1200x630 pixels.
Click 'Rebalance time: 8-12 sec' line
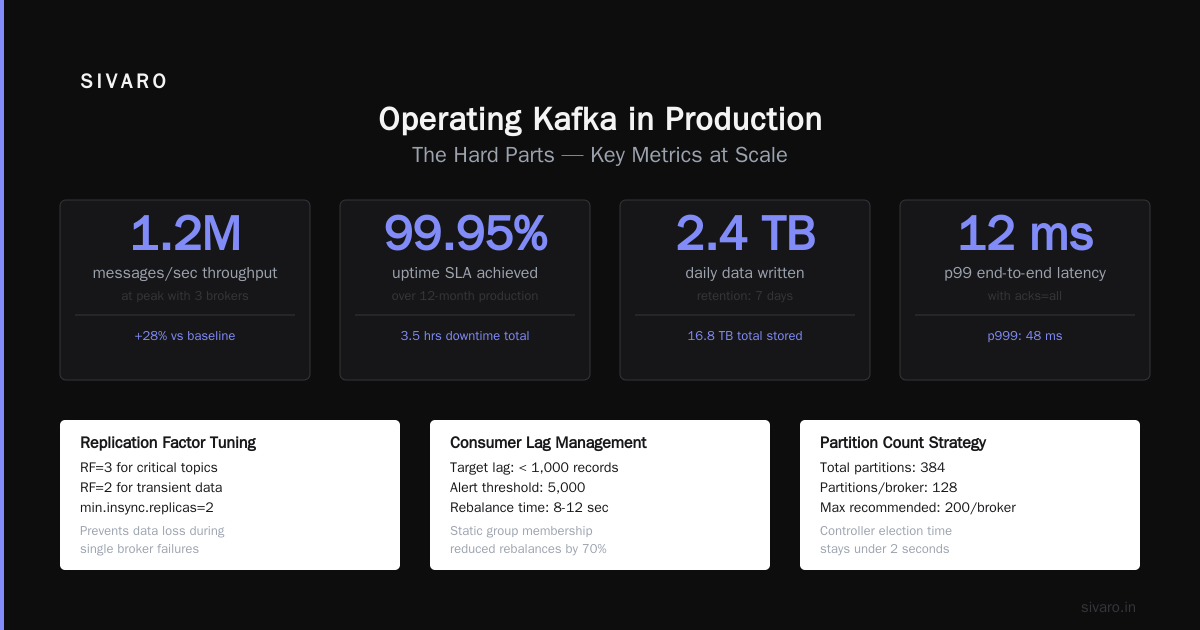pyautogui.click(x=529, y=508)
